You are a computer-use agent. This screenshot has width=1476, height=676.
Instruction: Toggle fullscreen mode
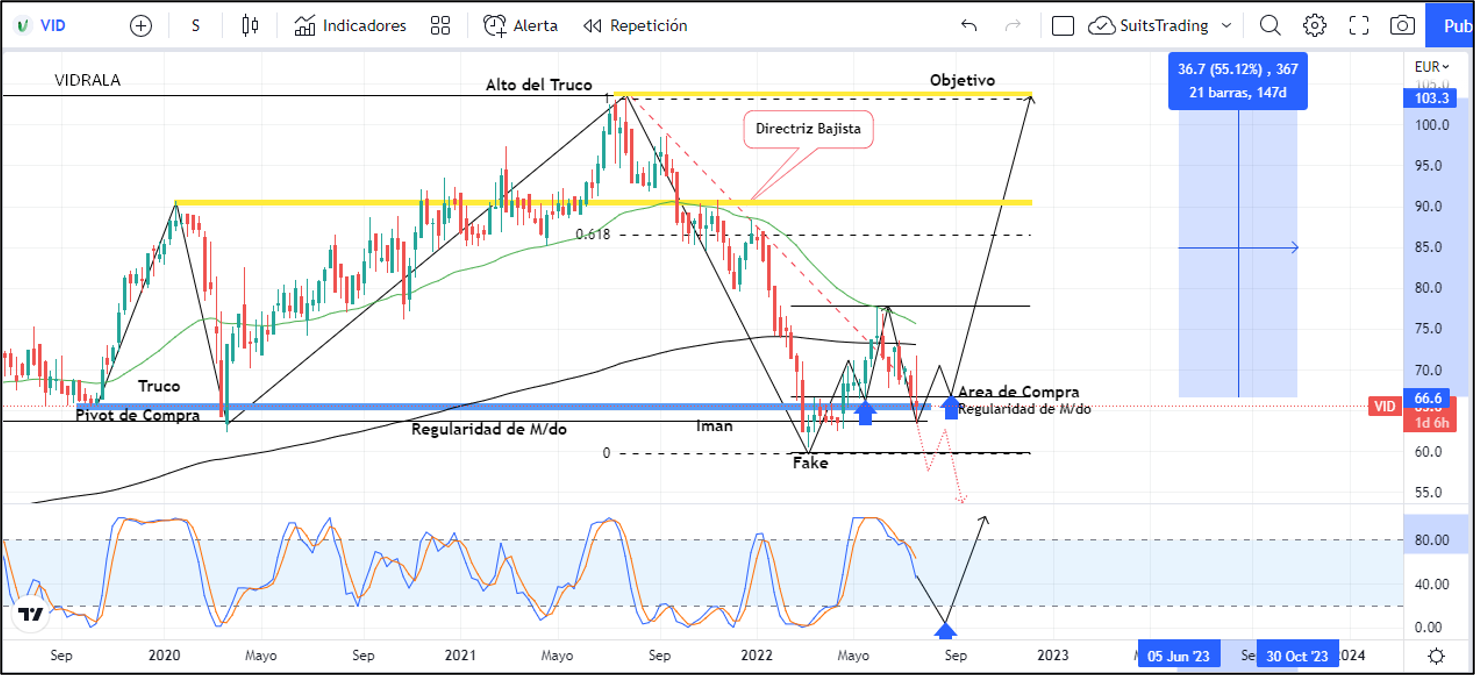1358,26
